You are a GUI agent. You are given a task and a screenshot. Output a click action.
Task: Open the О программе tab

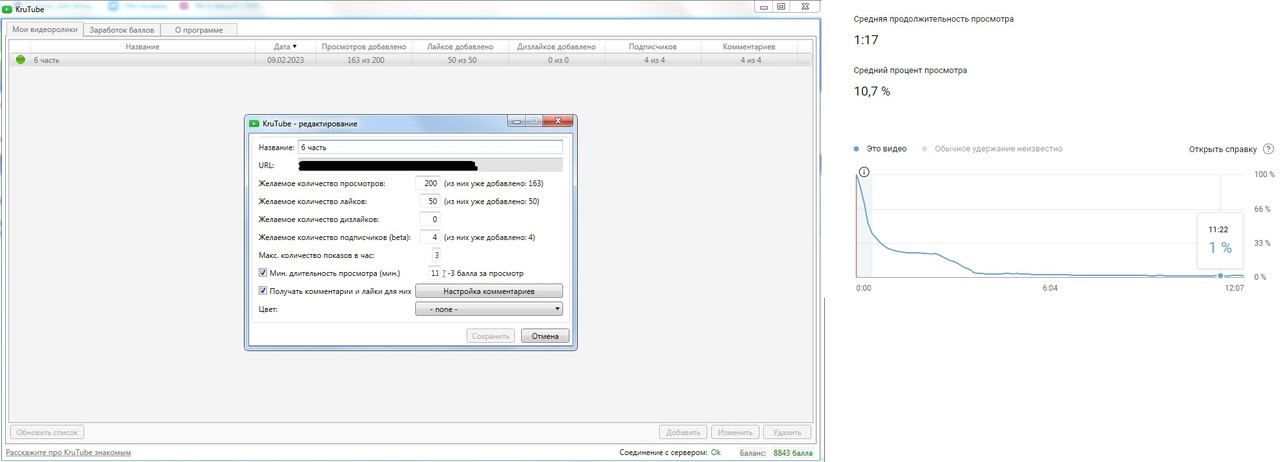199,29
